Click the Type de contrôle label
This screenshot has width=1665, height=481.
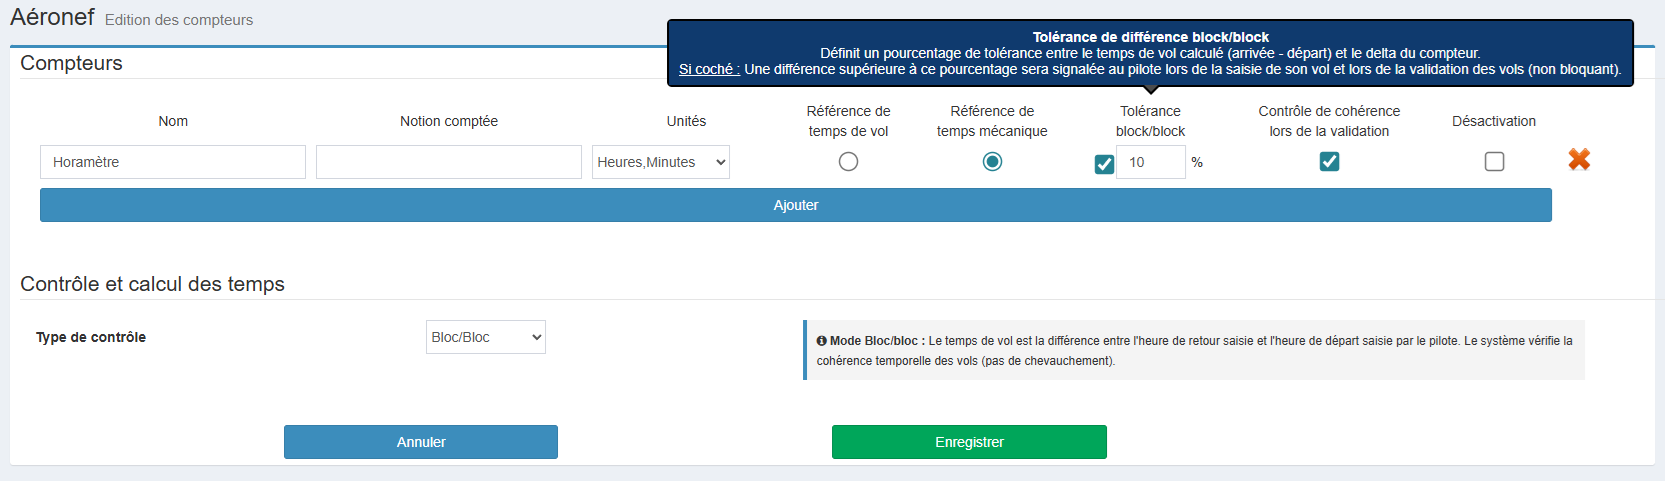[91, 337]
